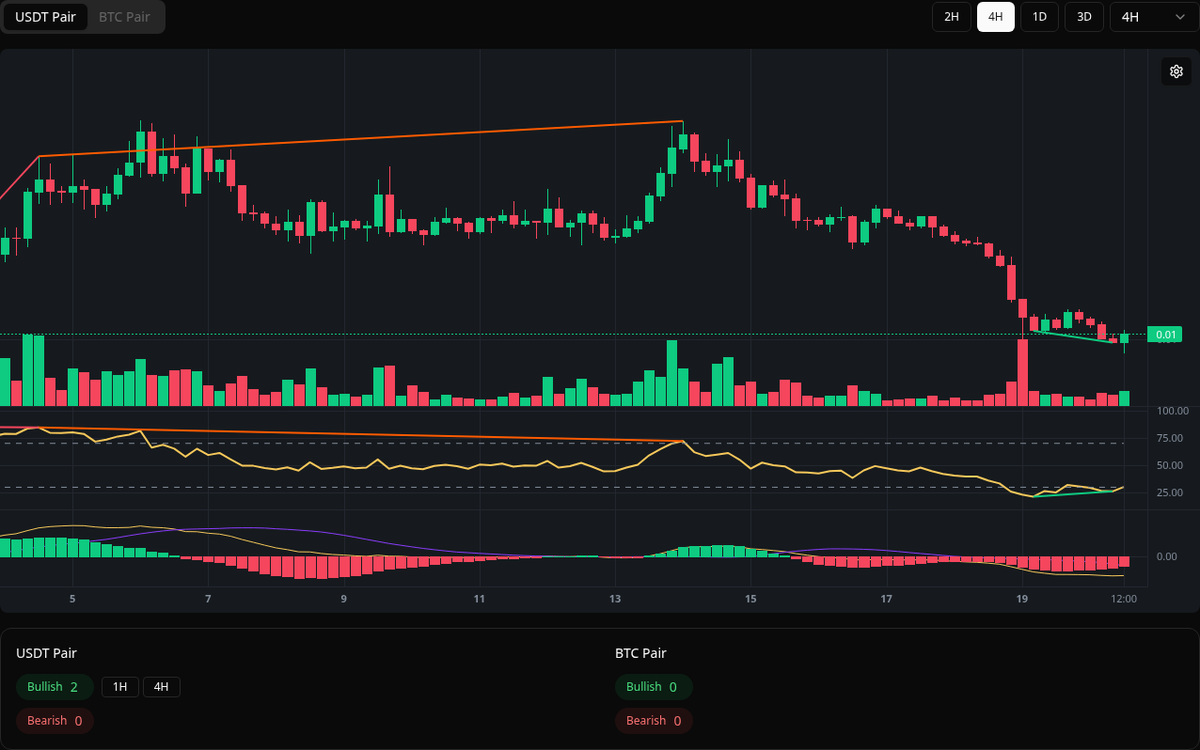Activate the USDT Pair tab
Image resolution: width=1200 pixels, height=750 pixels.
point(45,17)
